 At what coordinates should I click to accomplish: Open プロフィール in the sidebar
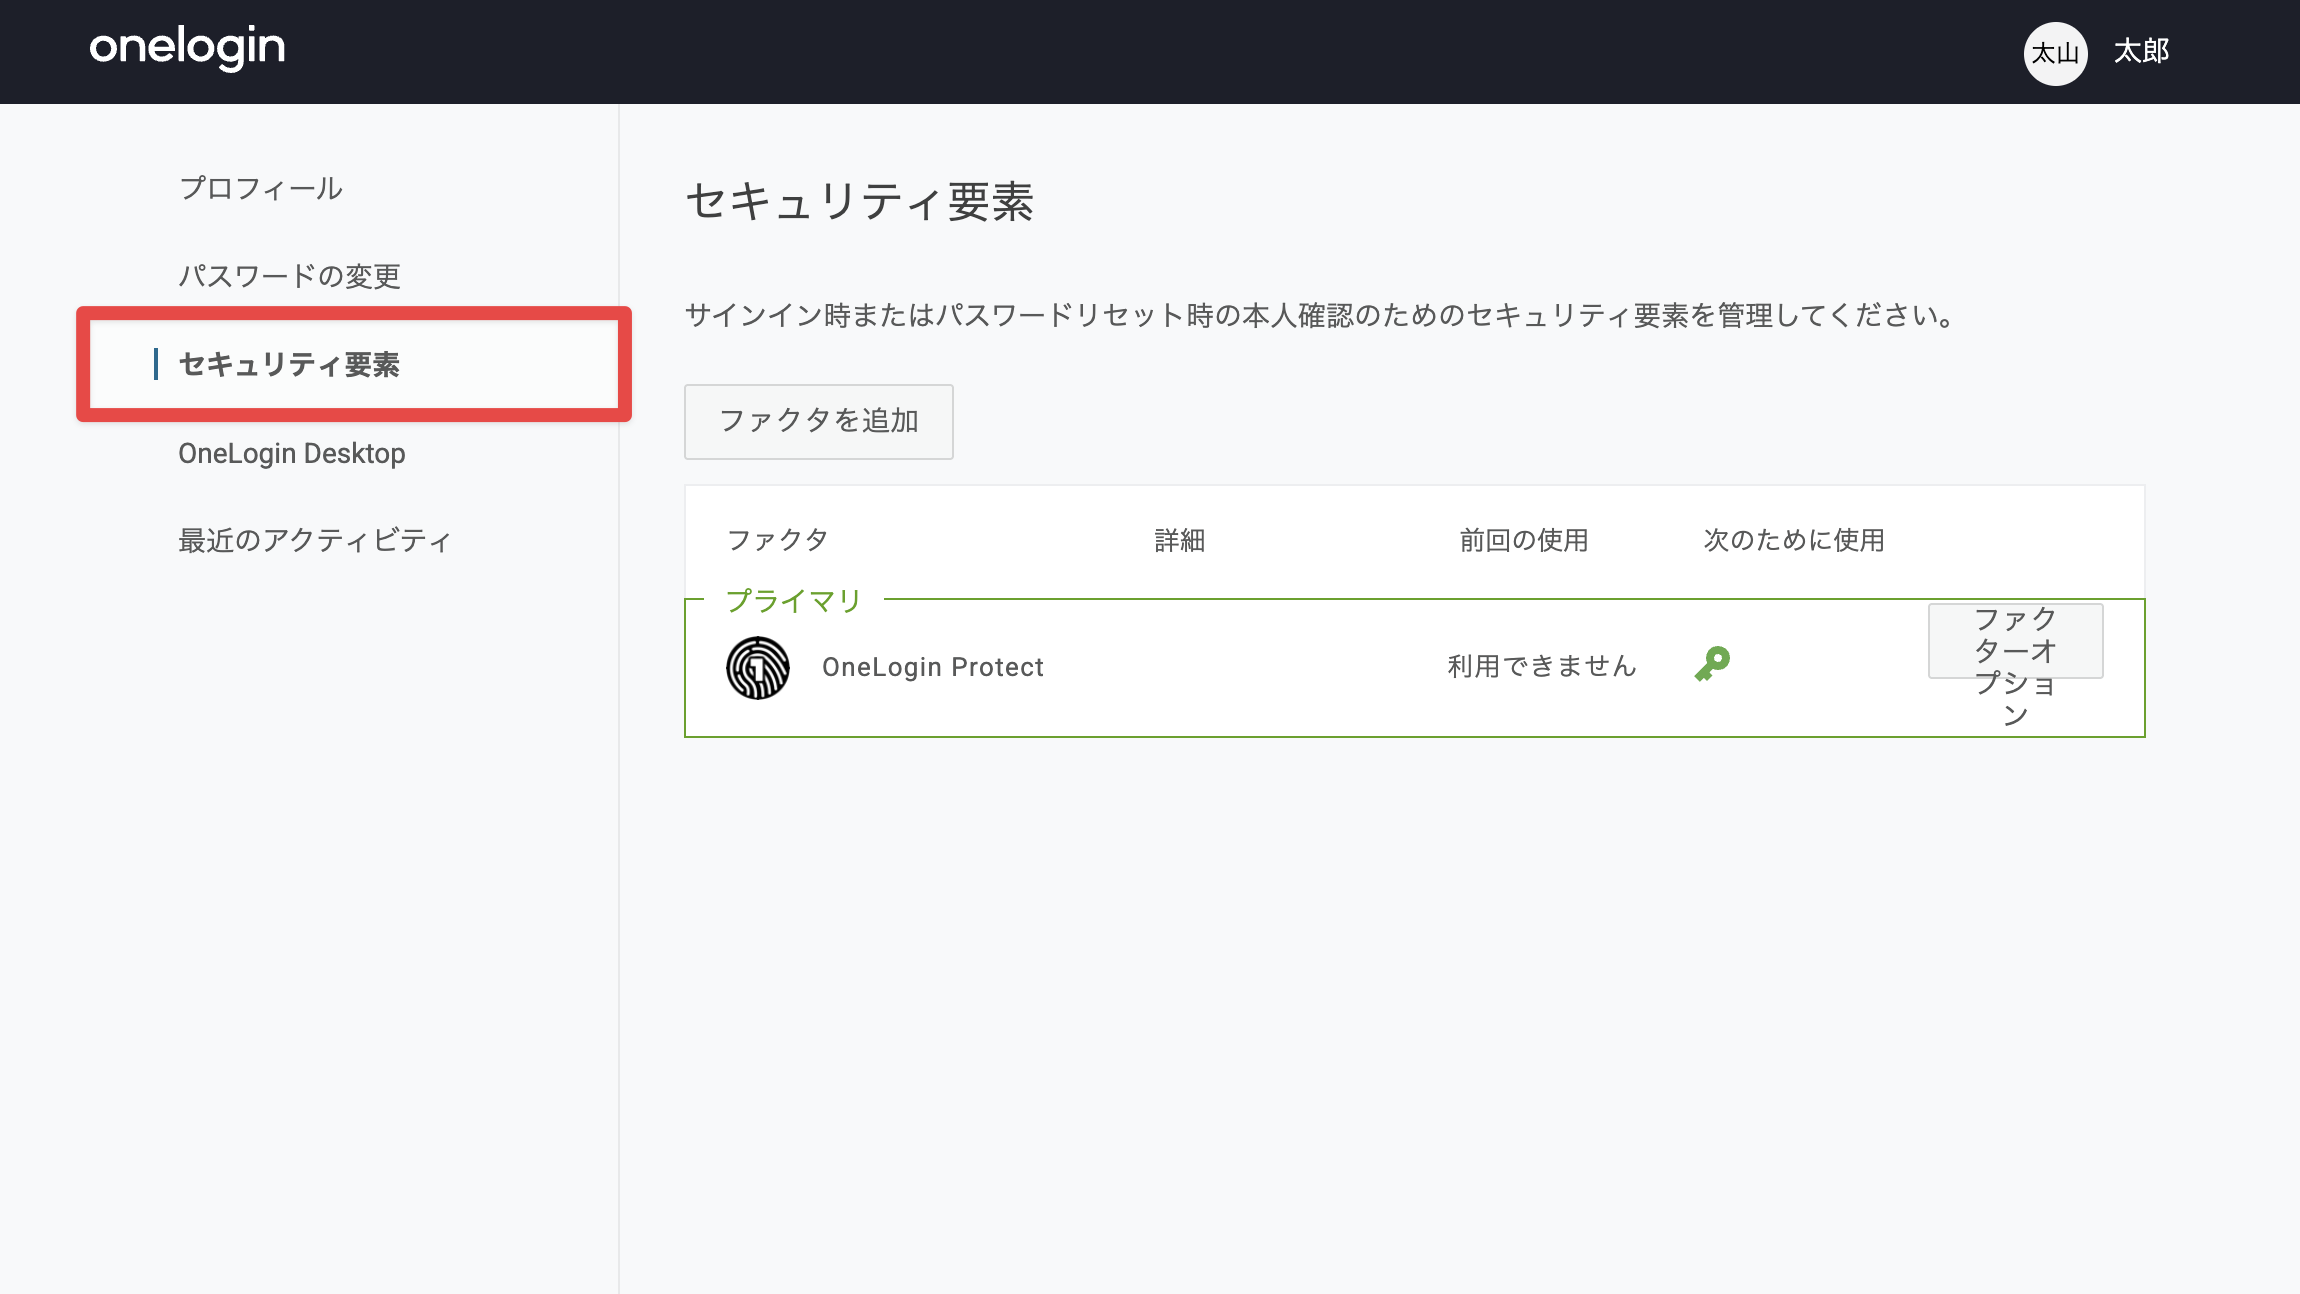[261, 188]
